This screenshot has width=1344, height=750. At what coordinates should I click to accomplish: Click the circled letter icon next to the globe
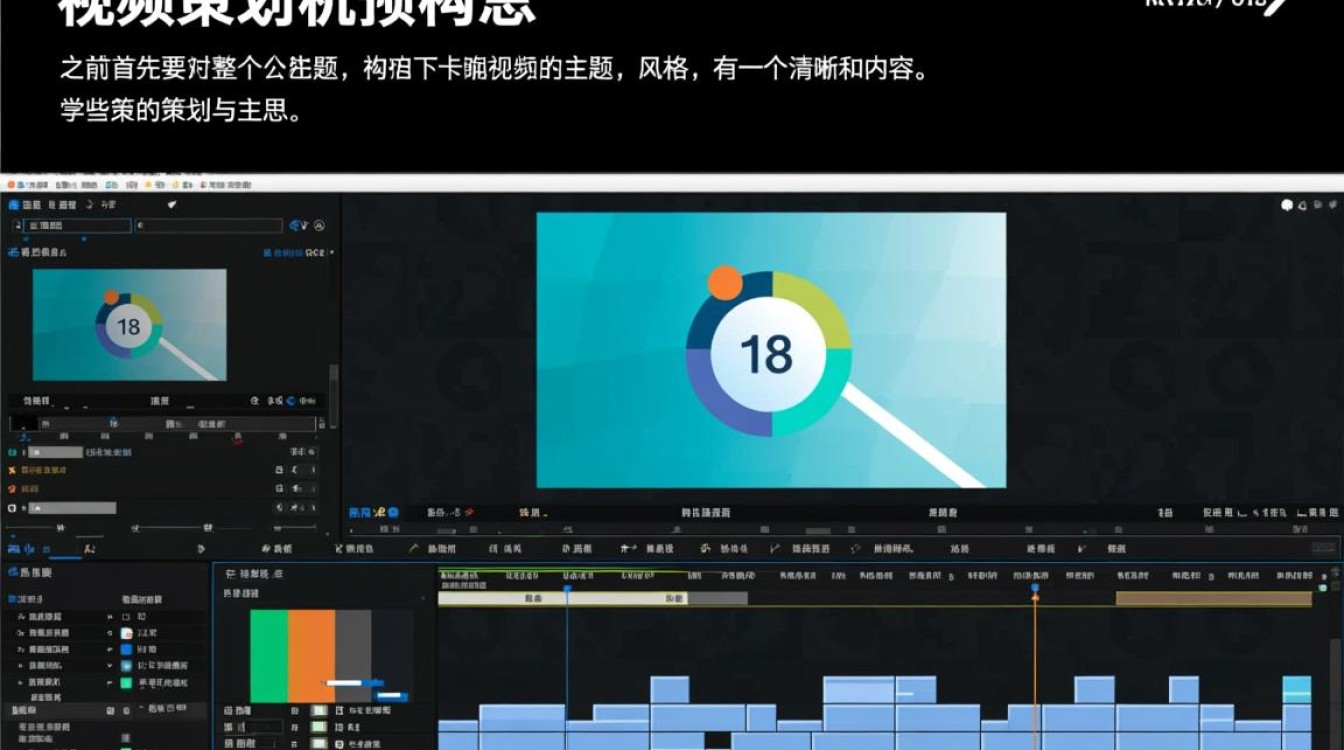pos(319,226)
